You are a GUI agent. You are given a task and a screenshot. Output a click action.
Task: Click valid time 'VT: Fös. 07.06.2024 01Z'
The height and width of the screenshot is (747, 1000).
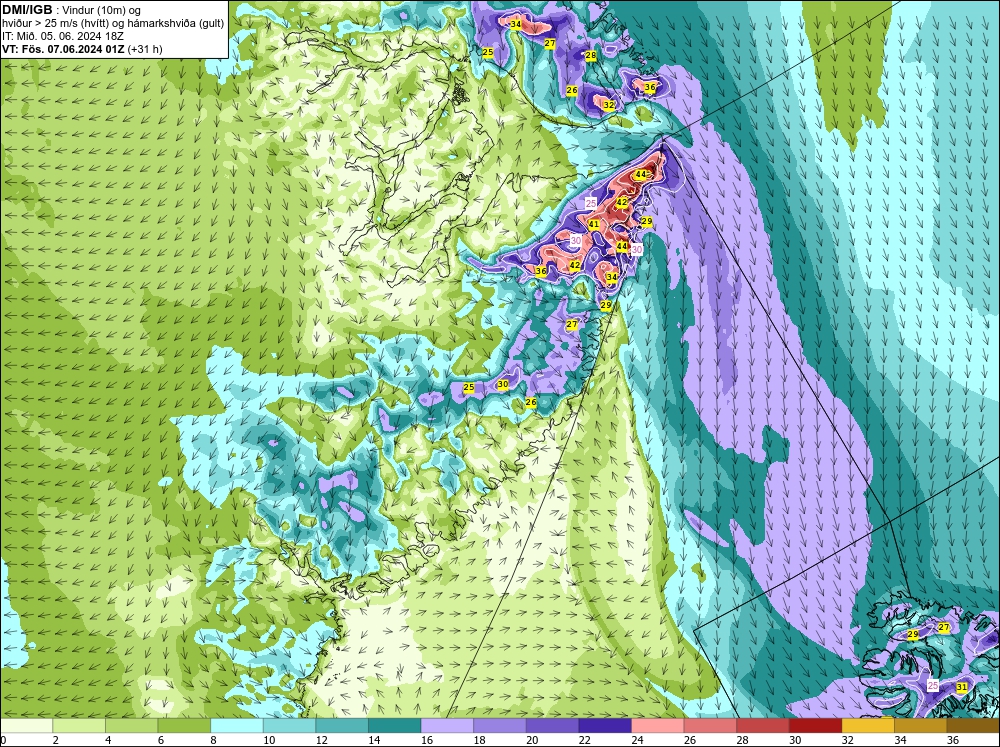click(63, 49)
